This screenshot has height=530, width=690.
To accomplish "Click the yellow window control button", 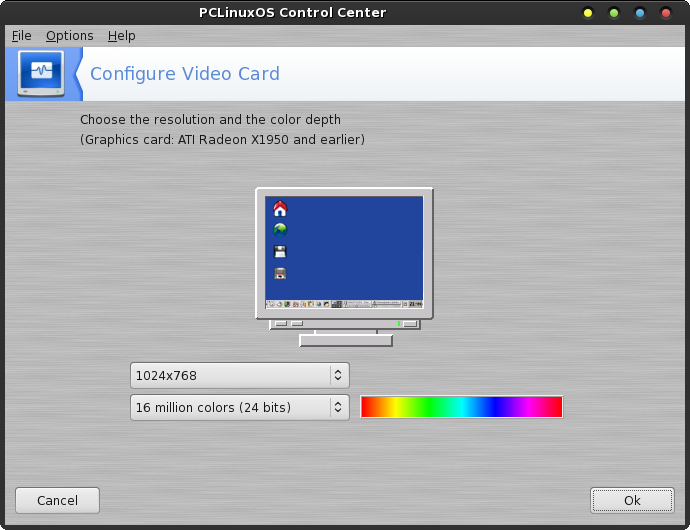I will 587,13.
